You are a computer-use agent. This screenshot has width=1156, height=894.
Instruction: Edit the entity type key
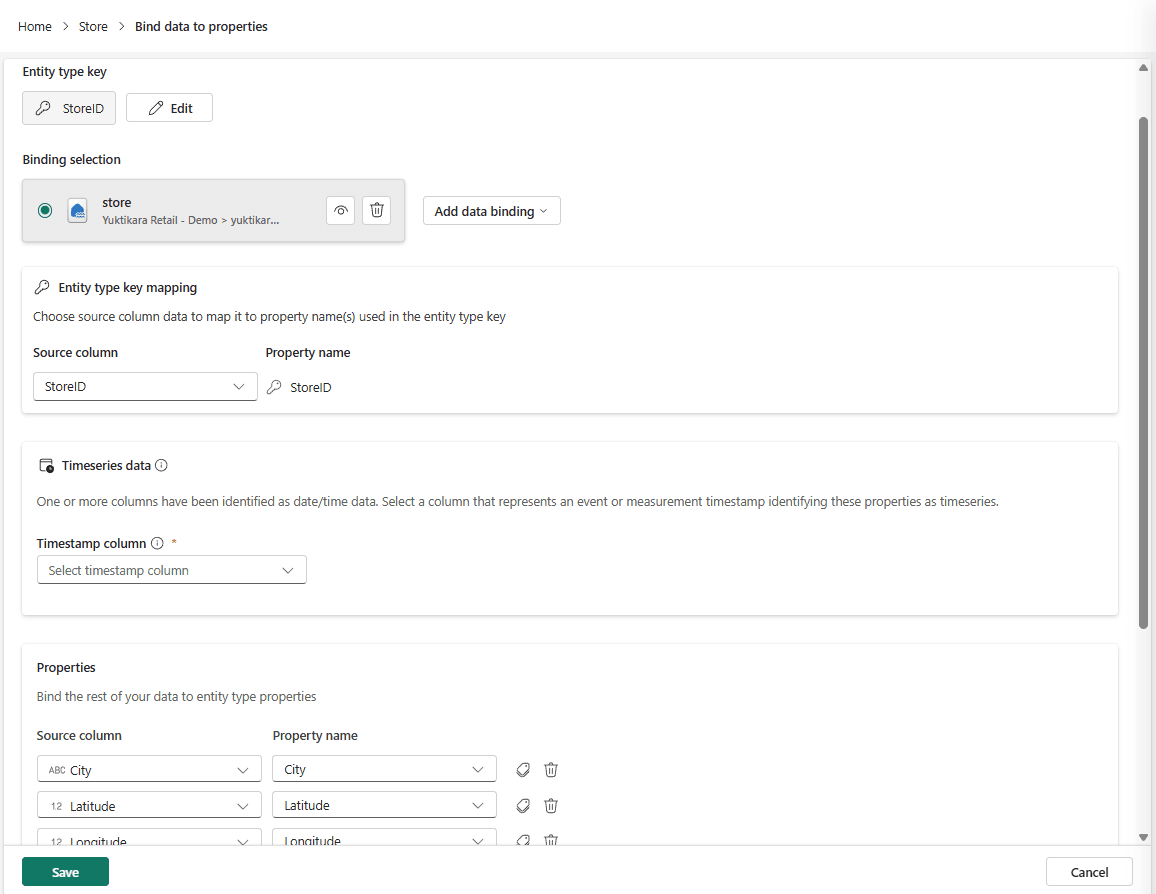tap(170, 108)
